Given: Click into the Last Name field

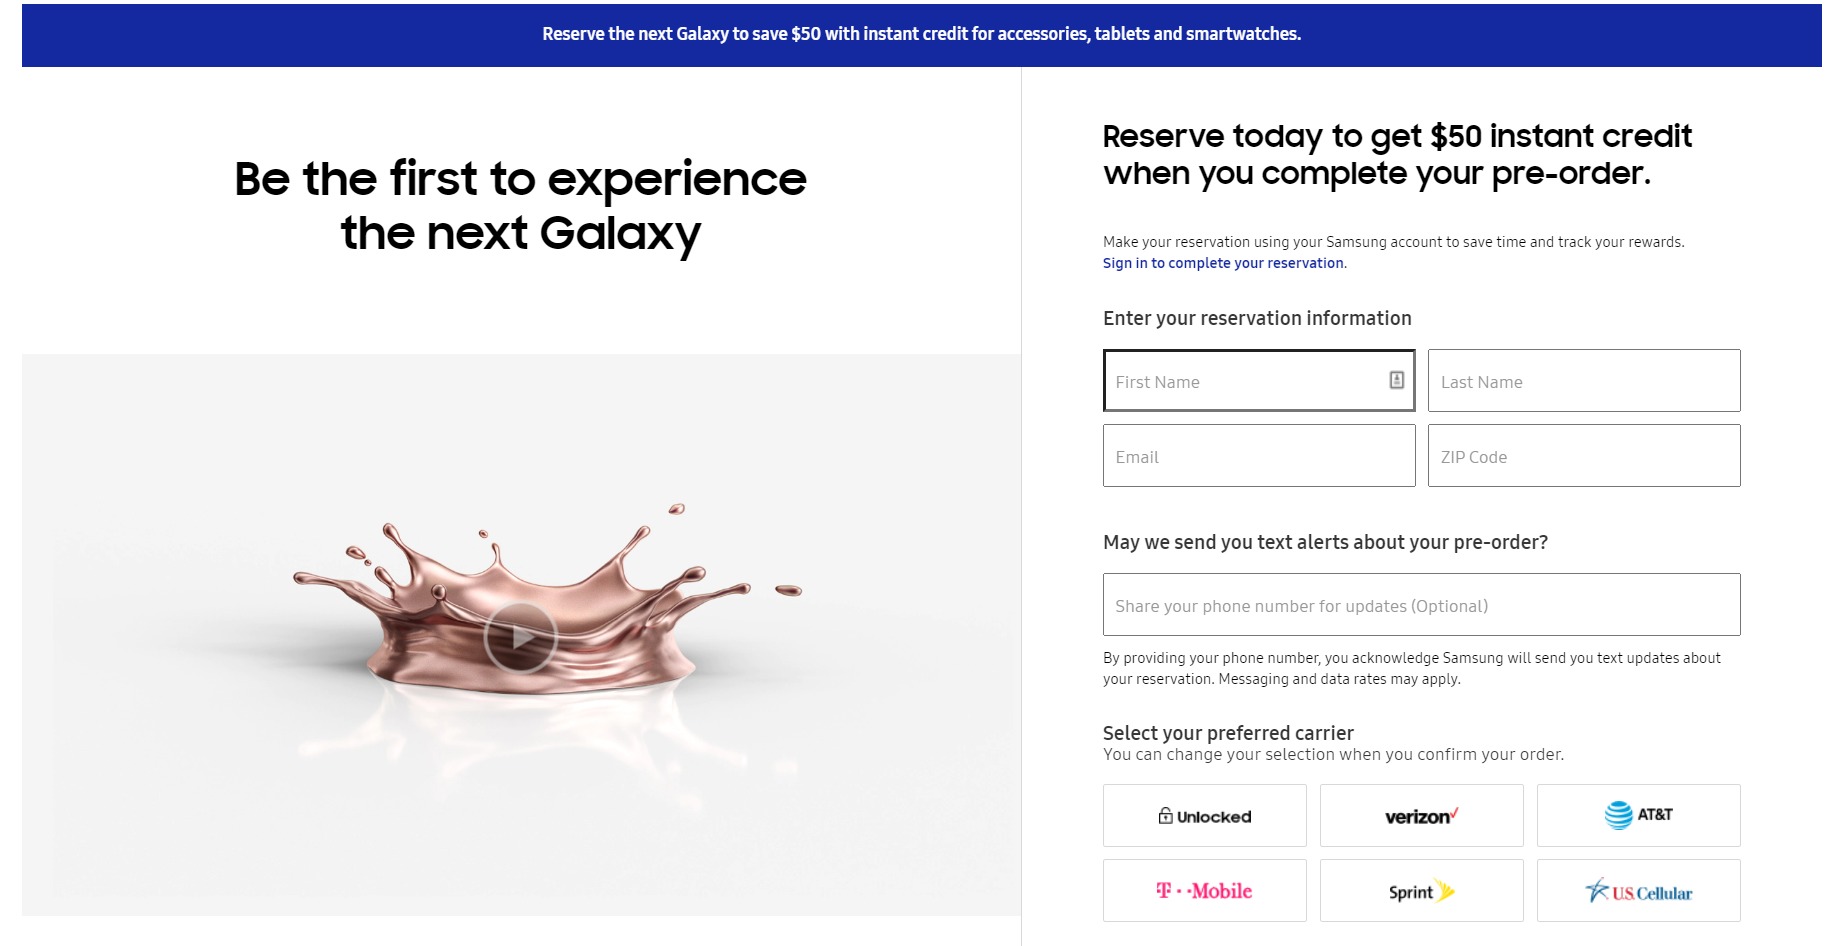Looking at the screenshot, I should (1583, 381).
